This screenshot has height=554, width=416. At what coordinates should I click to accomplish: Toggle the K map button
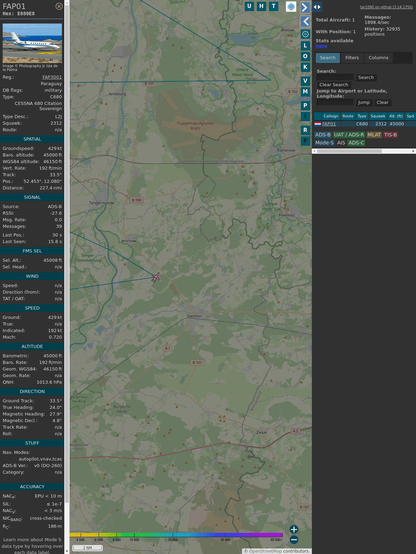click(x=305, y=67)
